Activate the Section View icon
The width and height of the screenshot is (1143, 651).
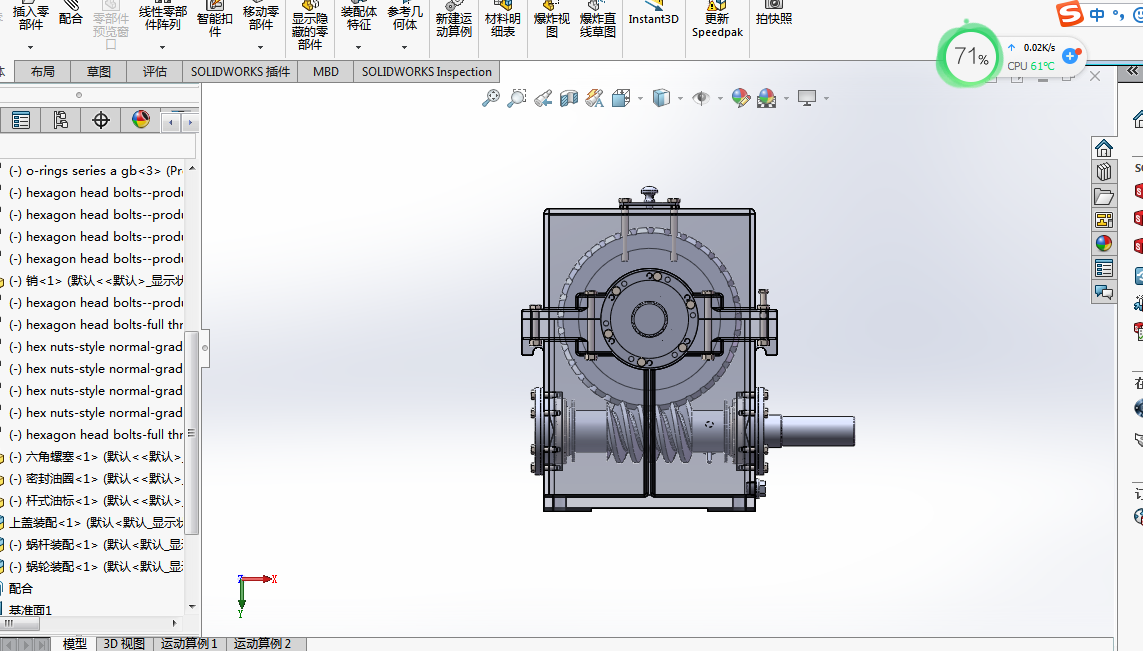(x=569, y=98)
